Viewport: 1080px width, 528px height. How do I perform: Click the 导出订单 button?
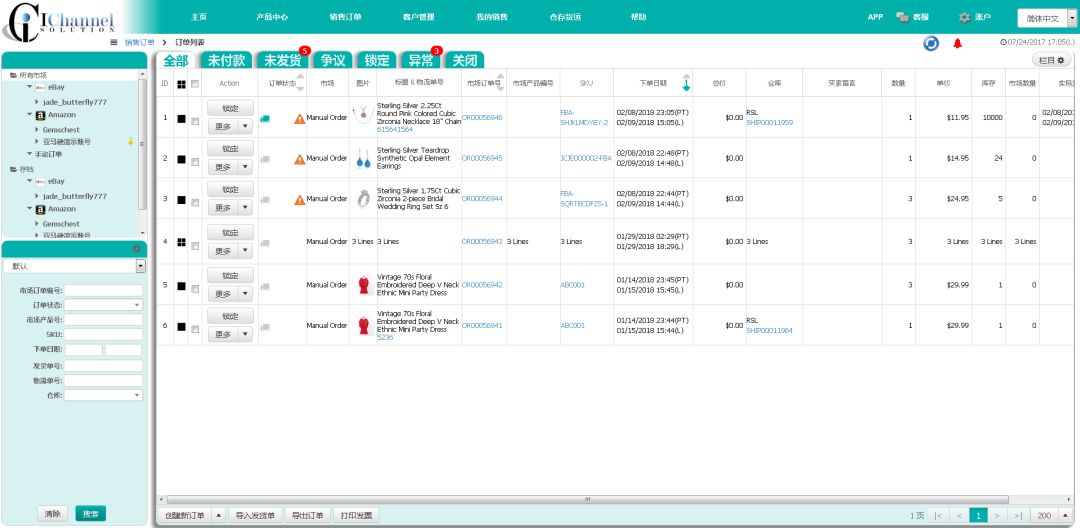pos(307,515)
